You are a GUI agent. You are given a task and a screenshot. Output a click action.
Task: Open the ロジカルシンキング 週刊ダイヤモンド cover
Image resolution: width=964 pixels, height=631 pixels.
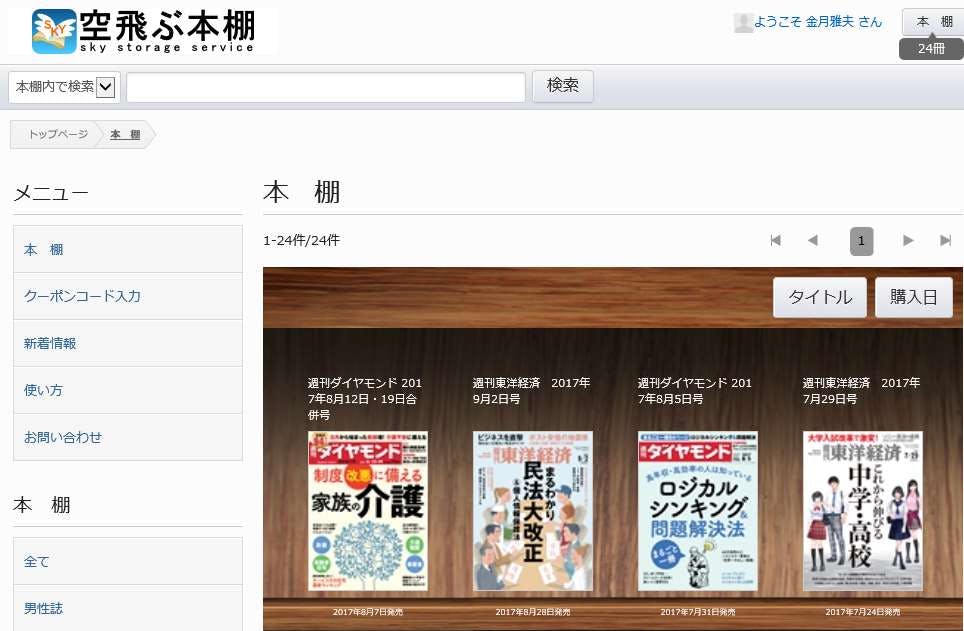(x=698, y=511)
